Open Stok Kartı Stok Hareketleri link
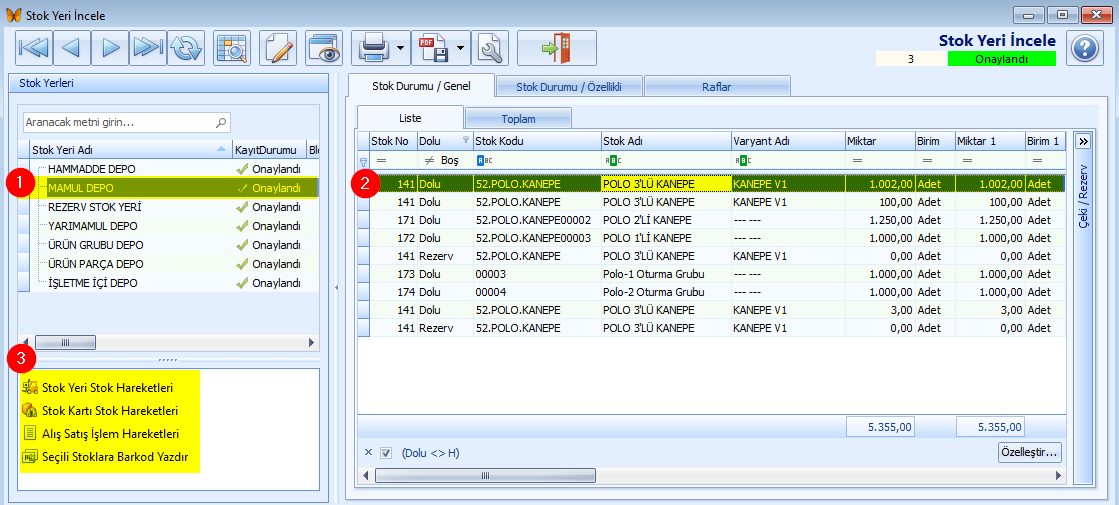The height and width of the screenshot is (505, 1119). click(x=110, y=411)
